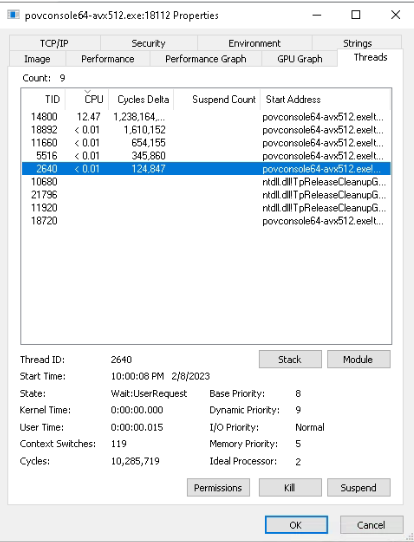414x542 pixels.
Task: Suspend the selected thread
Action: [x=358, y=487]
